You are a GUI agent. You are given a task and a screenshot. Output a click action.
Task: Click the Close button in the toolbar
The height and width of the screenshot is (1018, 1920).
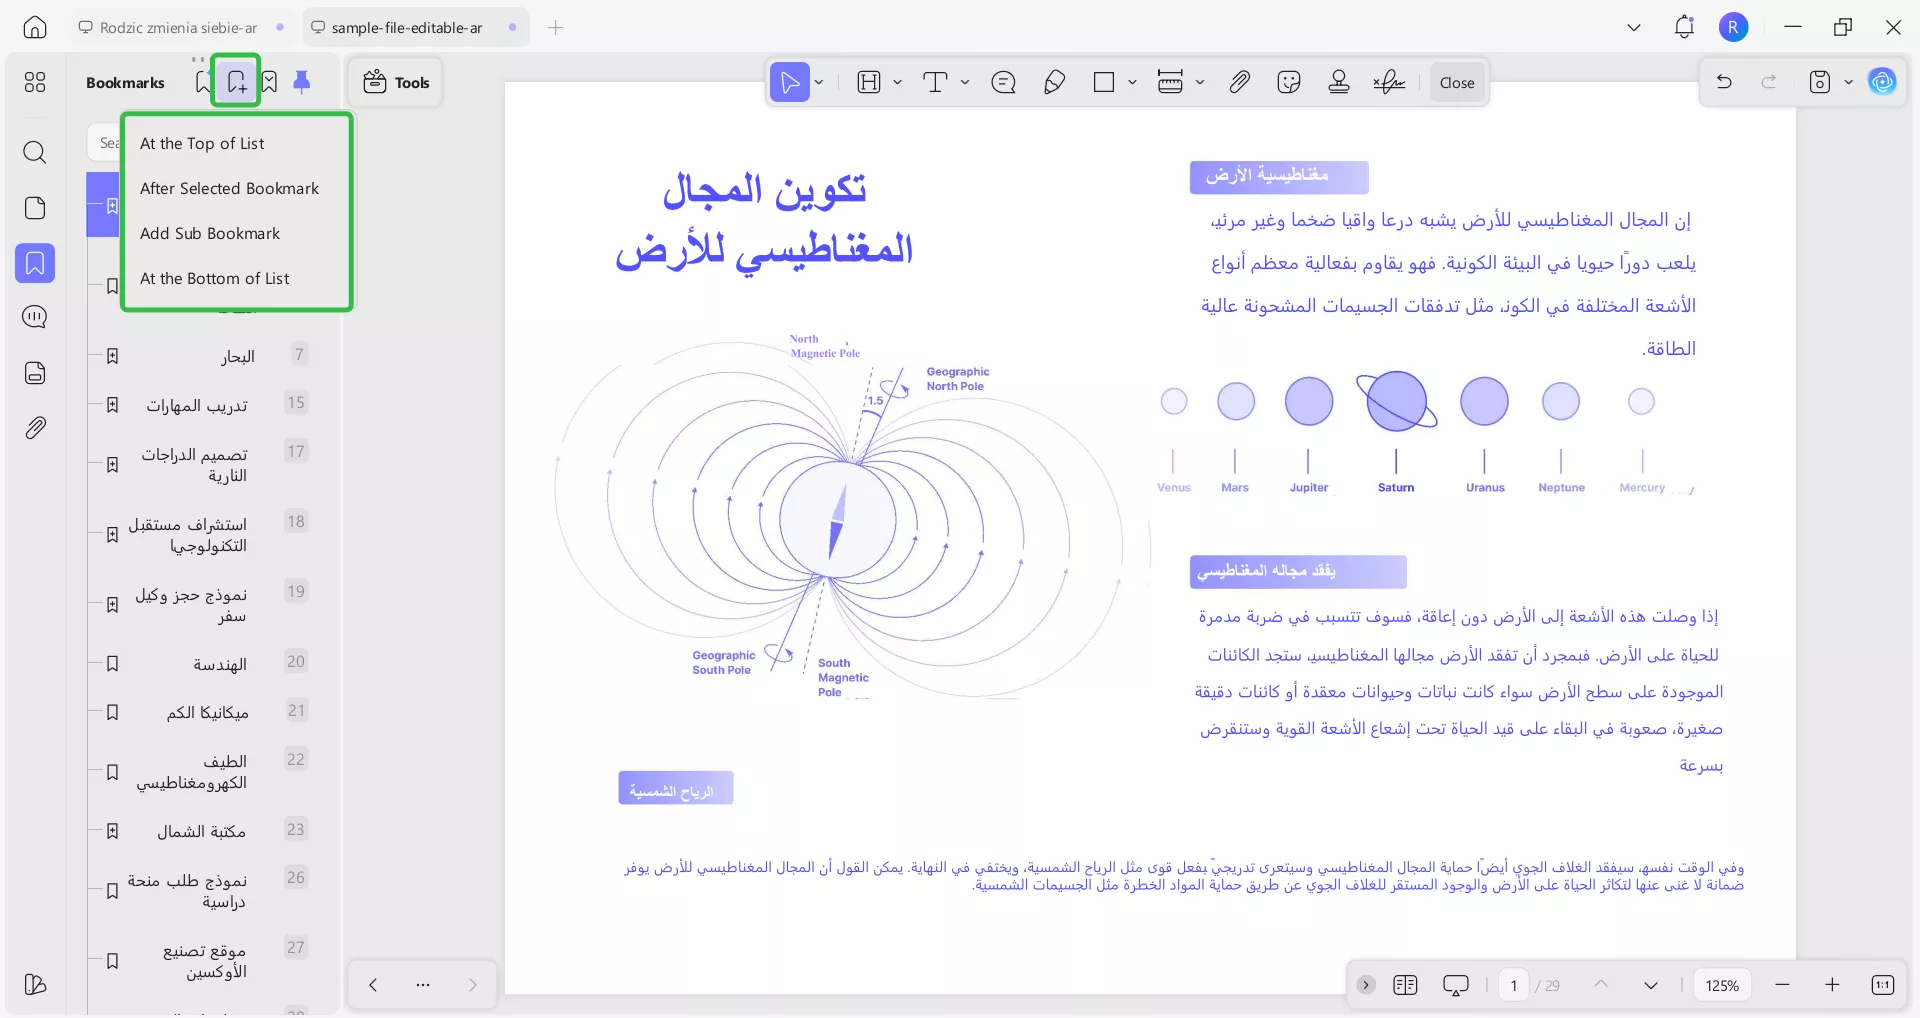tap(1456, 82)
